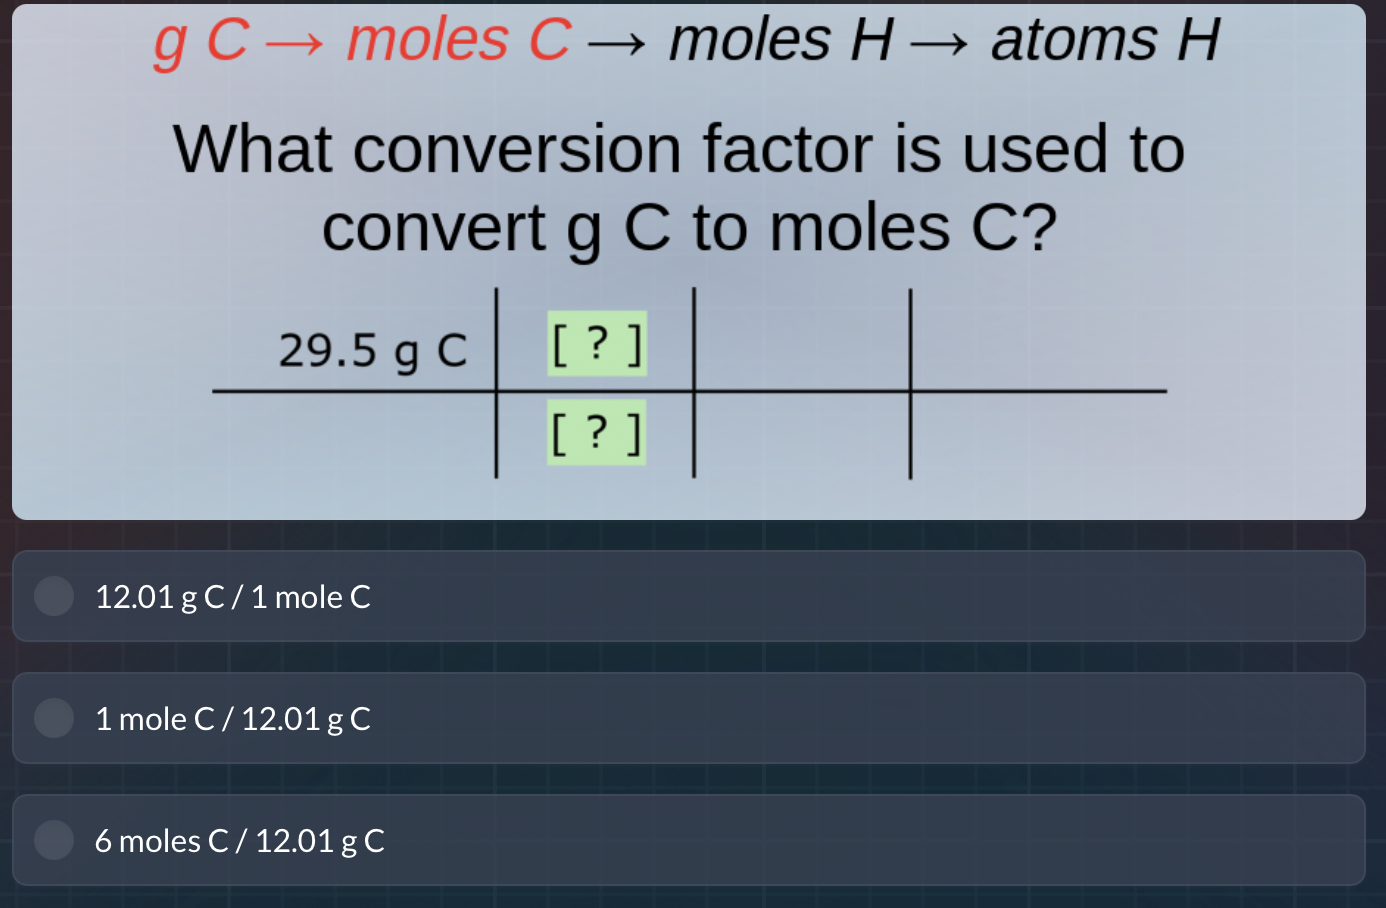
Task: Click the green denominator [ ? ] box
Action: pos(596,432)
